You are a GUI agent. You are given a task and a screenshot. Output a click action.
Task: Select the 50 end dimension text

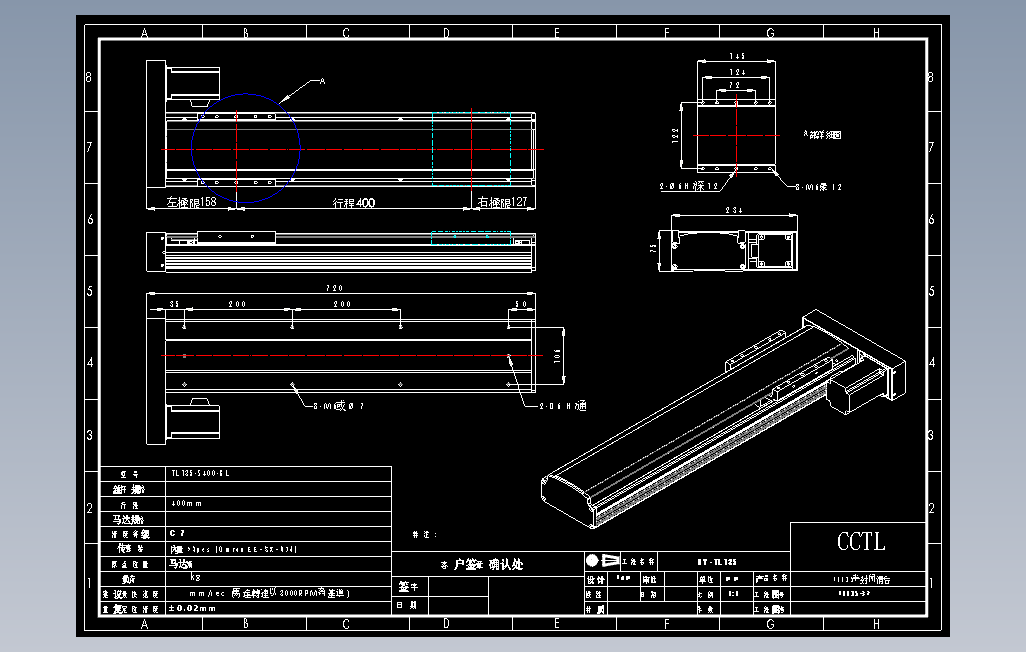coord(521,304)
